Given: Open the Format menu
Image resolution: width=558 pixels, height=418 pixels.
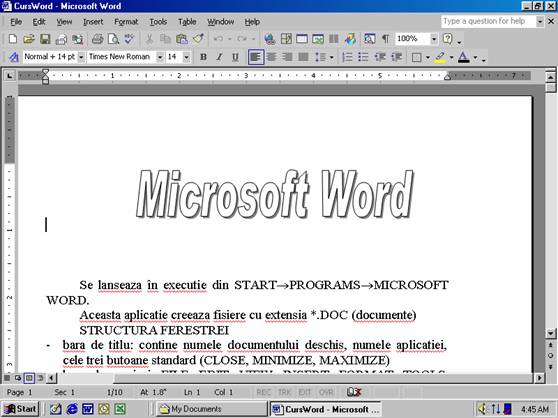Looking at the screenshot, I should (126, 22).
